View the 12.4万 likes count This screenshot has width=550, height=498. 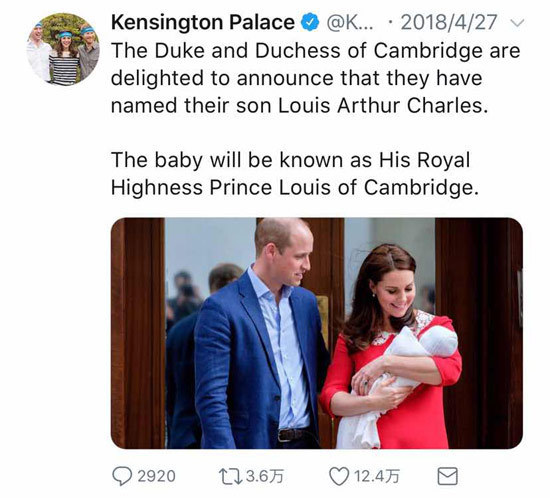click(376, 476)
